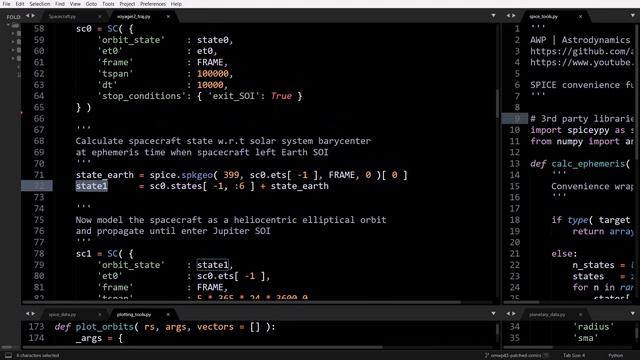Click calc_ephemeris function name in right pane
The width and height of the screenshot is (640, 360).
(x=588, y=164)
